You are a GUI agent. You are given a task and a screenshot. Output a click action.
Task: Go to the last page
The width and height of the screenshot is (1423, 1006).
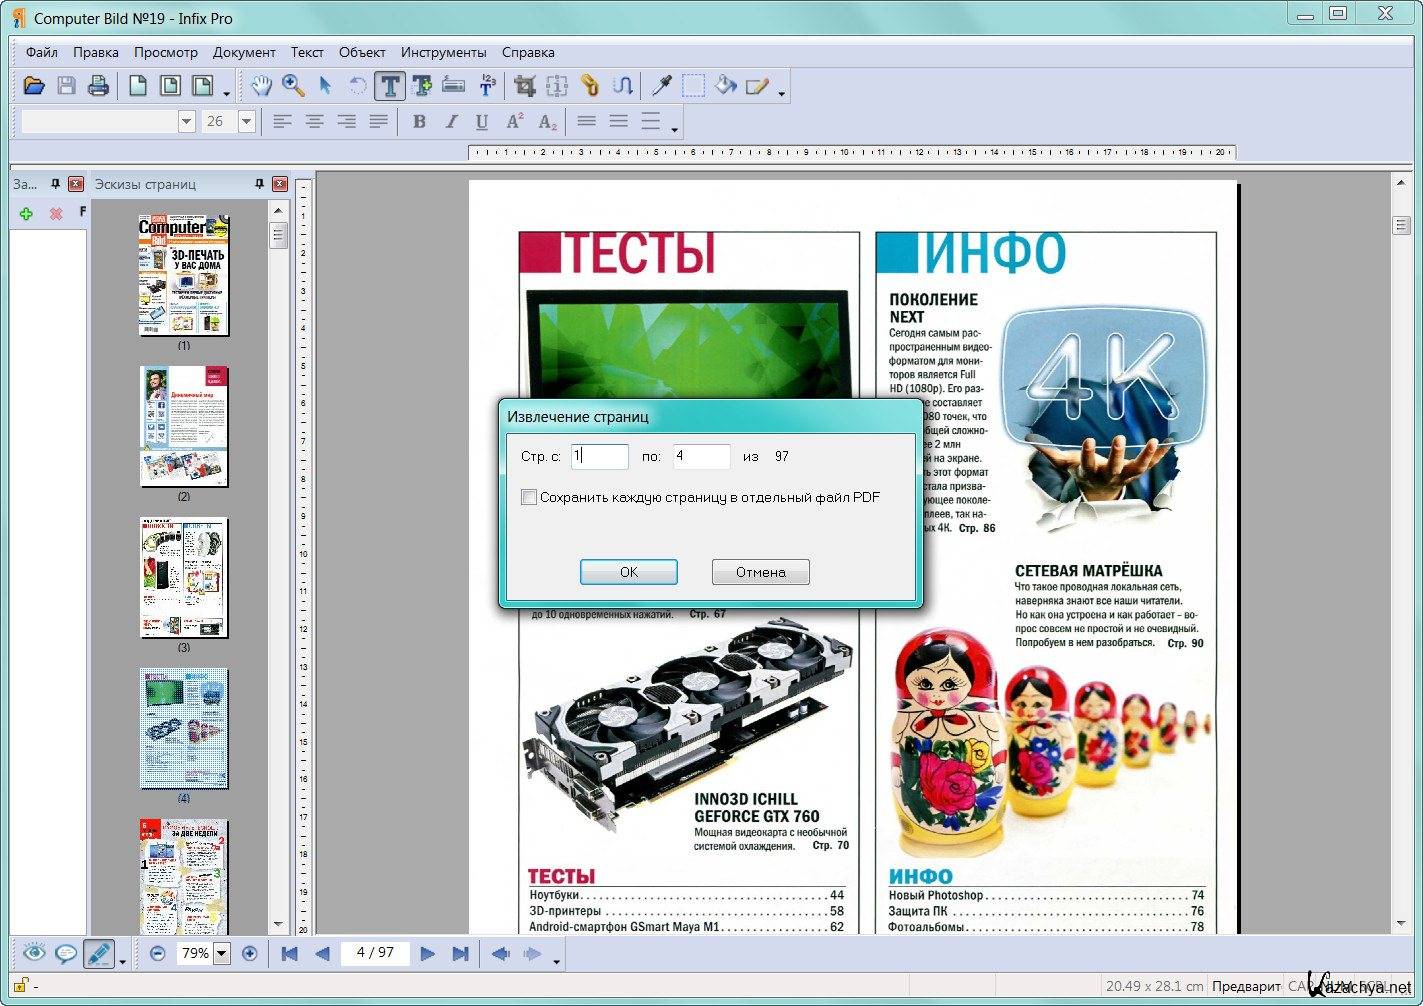coord(460,954)
